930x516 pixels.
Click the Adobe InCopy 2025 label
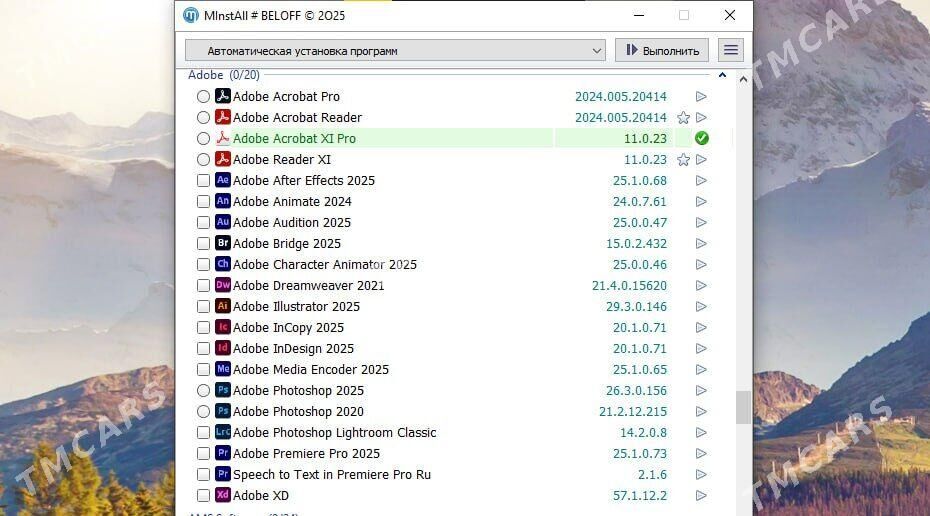(x=288, y=328)
